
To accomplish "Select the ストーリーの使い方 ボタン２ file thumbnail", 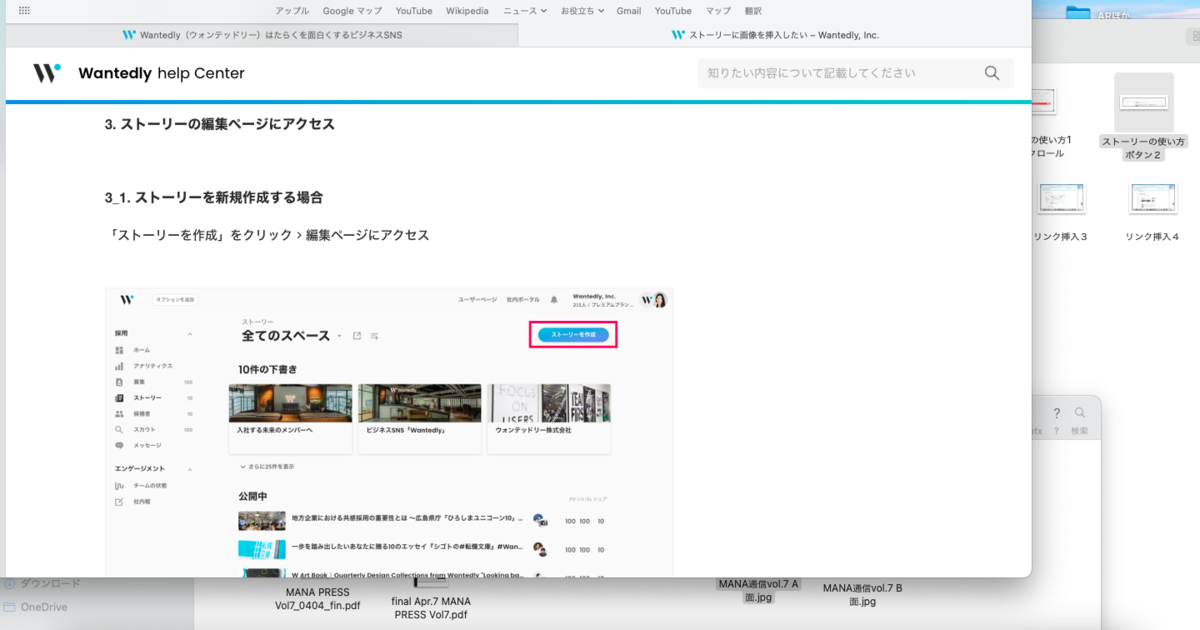I will point(1143,103).
